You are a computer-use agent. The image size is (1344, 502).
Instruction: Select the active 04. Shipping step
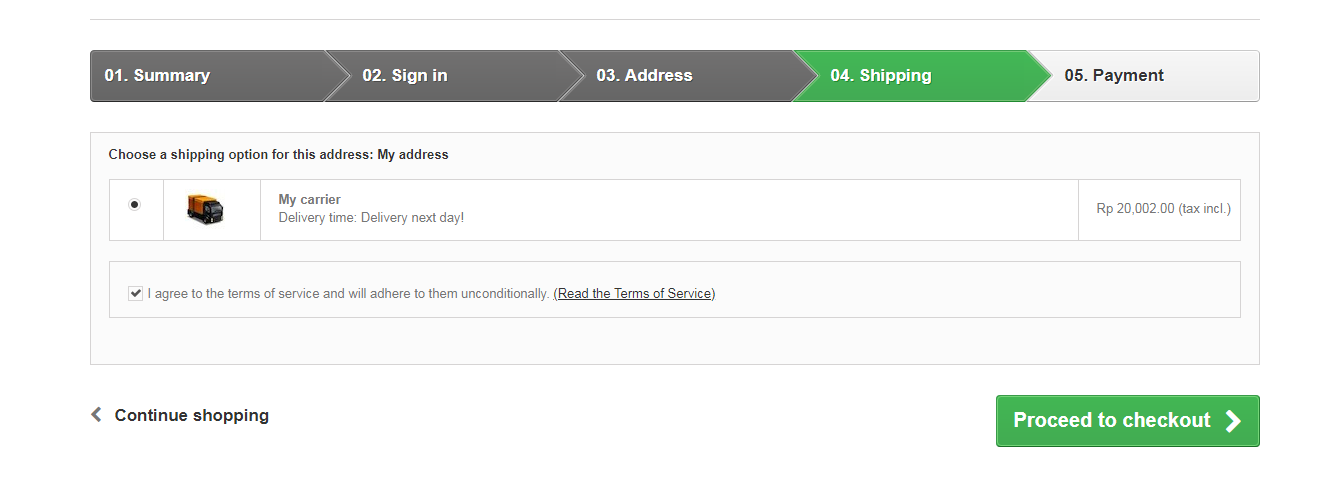pos(880,76)
